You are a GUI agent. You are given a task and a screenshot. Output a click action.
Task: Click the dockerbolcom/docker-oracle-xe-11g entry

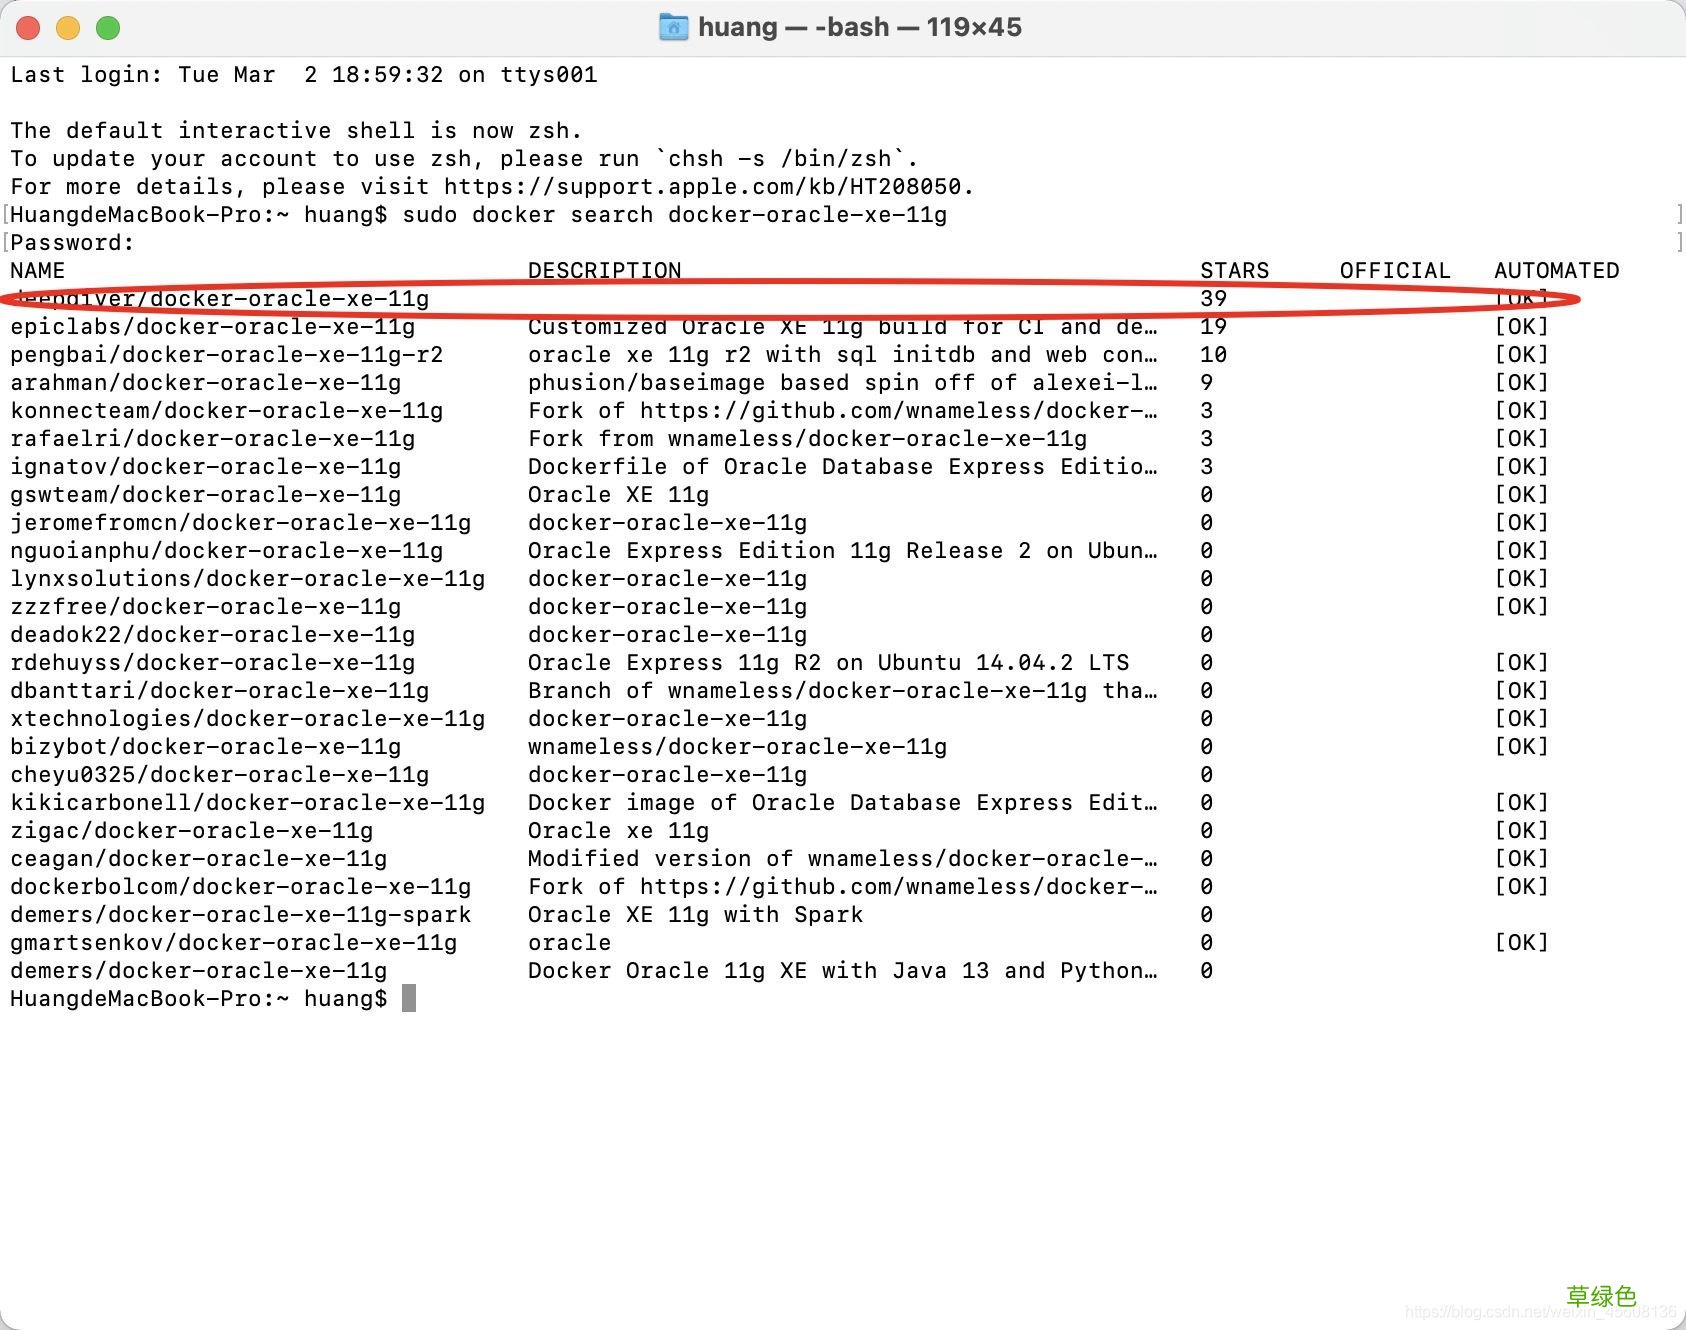[241, 887]
